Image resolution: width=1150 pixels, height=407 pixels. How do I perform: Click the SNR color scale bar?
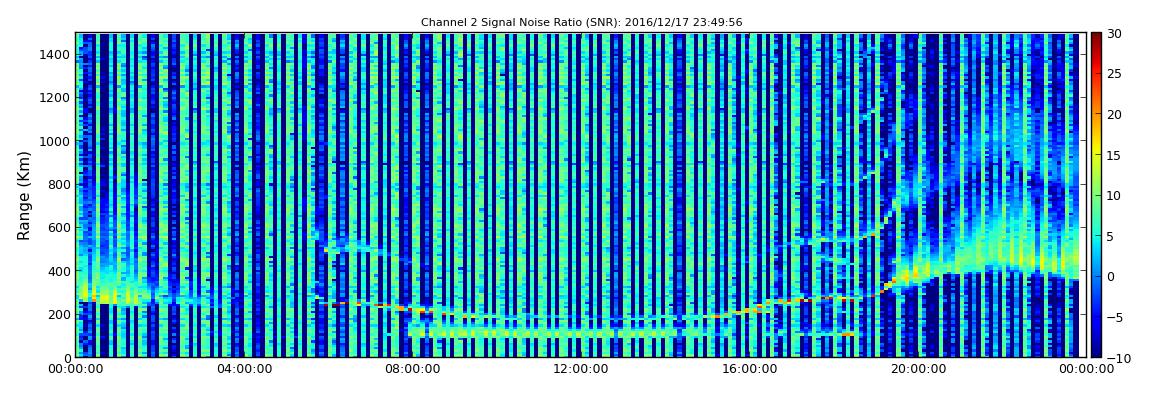pyautogui.click(x=1096, y=195)
